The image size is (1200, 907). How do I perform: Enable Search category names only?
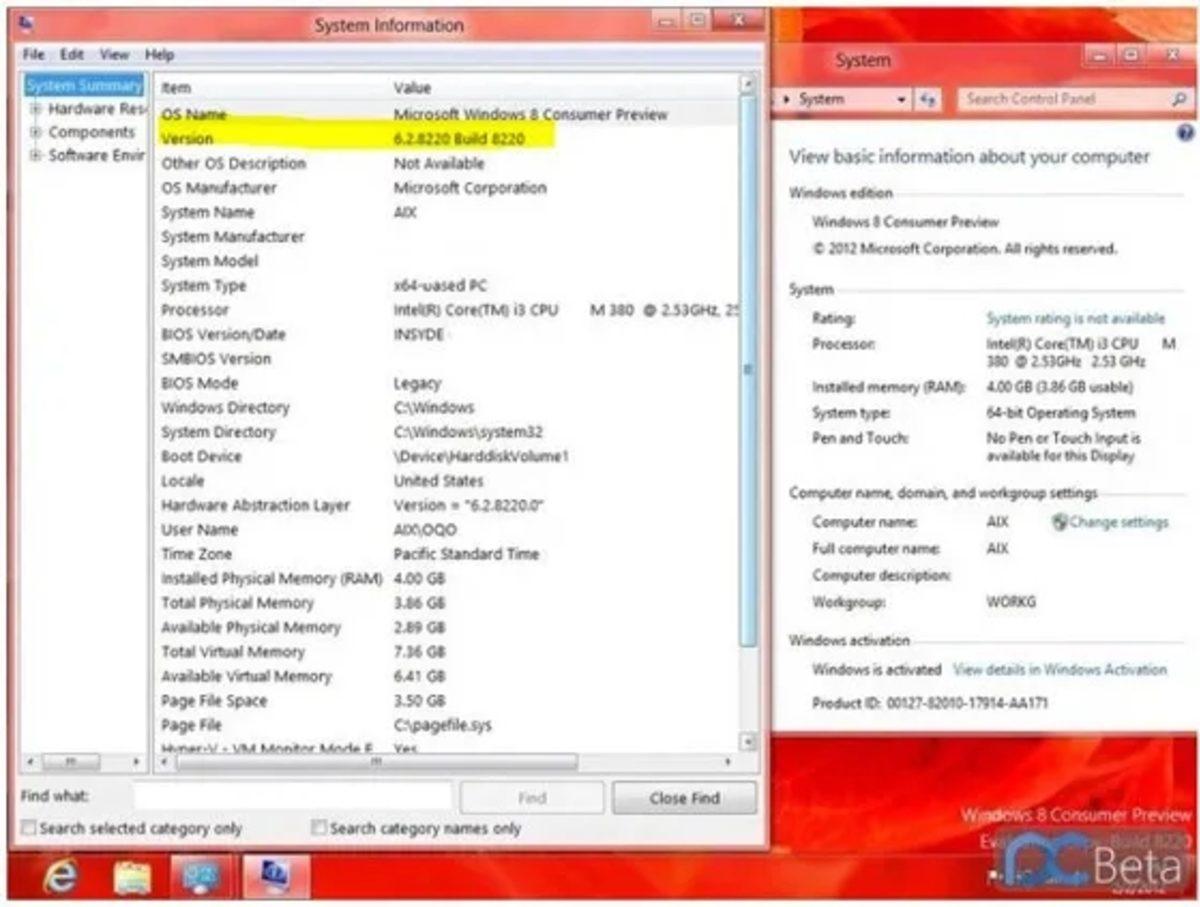(x=319, y=828)
